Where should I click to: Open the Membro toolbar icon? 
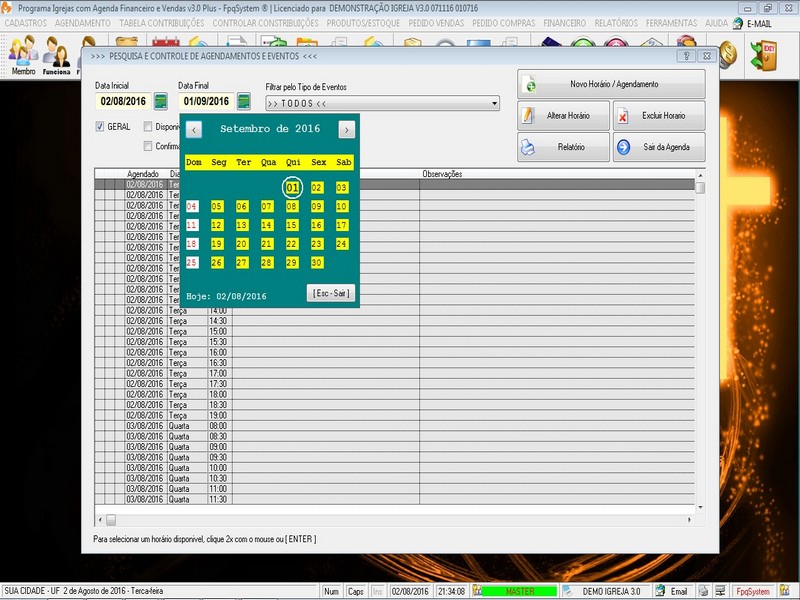pyautogui.click(x=23, y=56)
